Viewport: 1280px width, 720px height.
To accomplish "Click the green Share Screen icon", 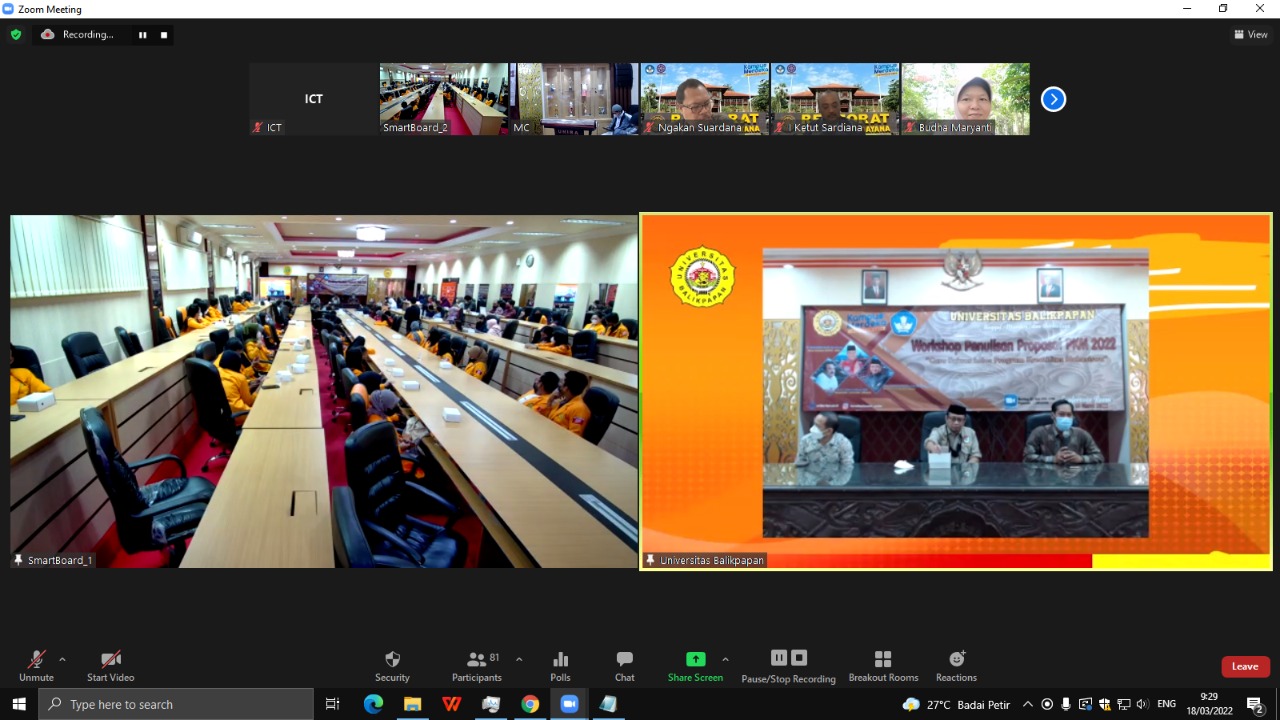I will tap(695, 660).
